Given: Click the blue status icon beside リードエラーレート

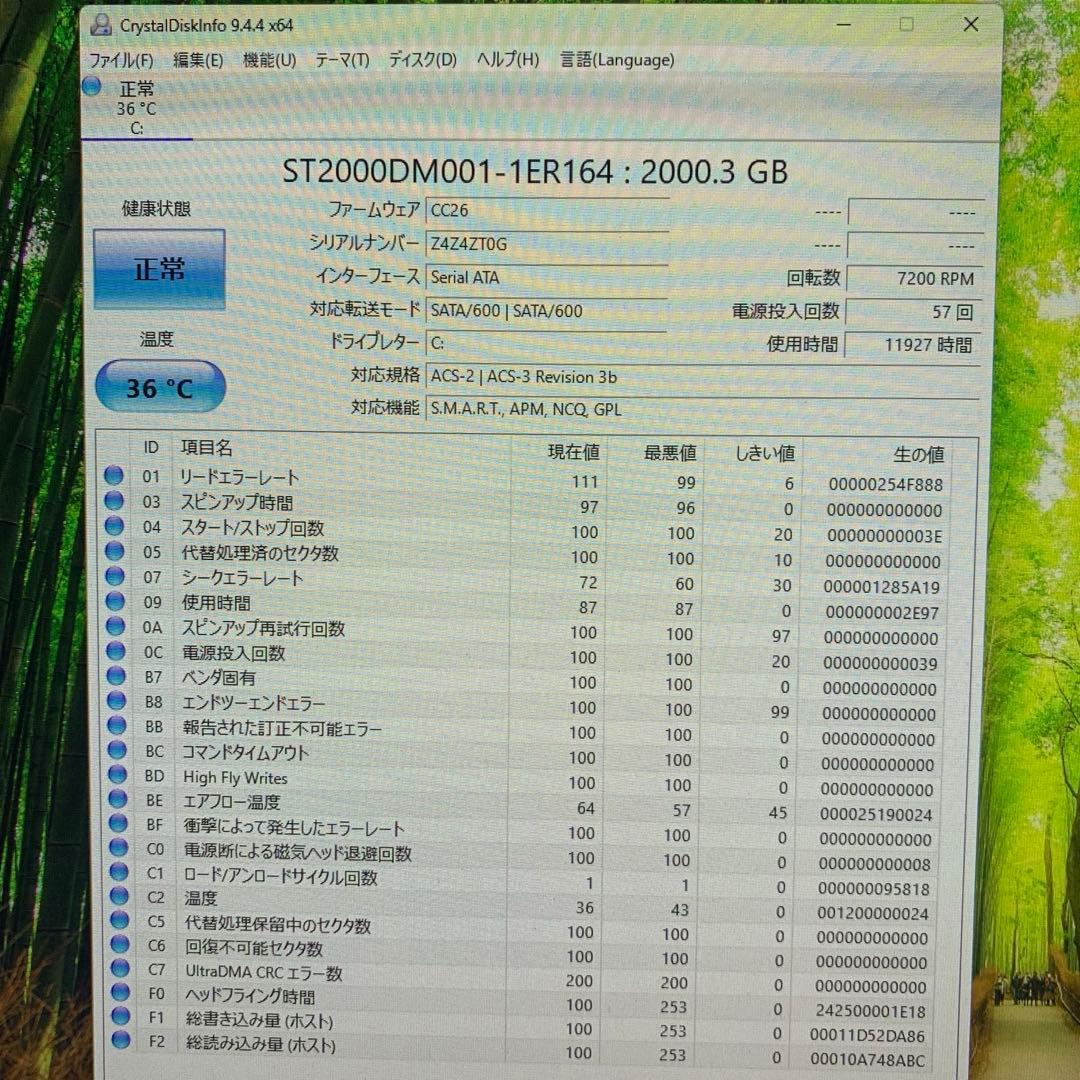Looking at the screenshot, I should tap(113, 477).
